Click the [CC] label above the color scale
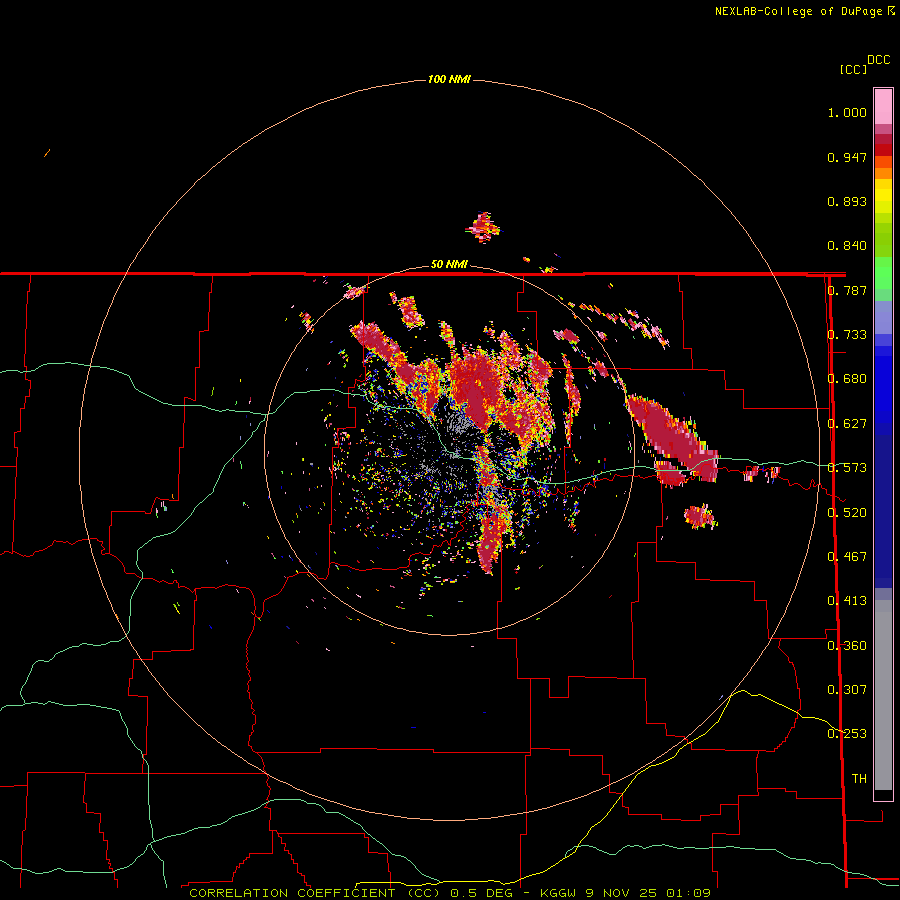Screen dimensions: 900x900 [x=854, y=69]
